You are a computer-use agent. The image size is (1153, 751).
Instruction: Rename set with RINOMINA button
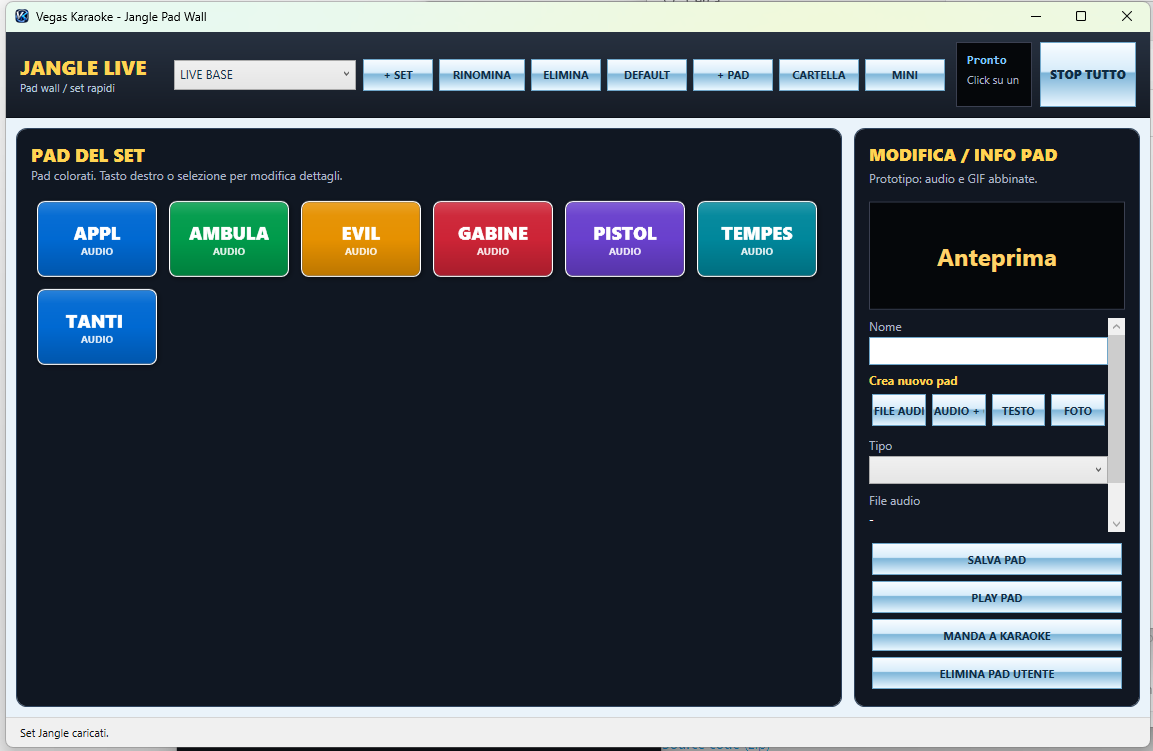coord(482,75)
